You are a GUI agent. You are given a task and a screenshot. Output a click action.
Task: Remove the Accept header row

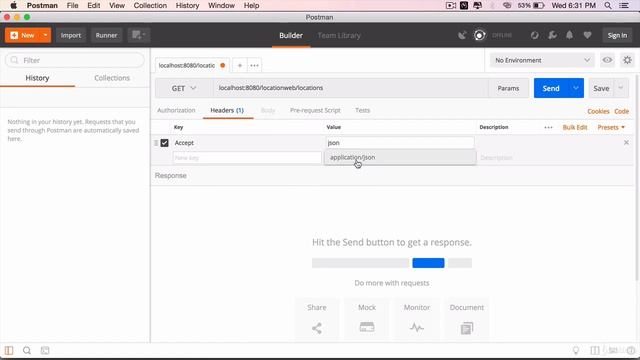pos(626,142)
